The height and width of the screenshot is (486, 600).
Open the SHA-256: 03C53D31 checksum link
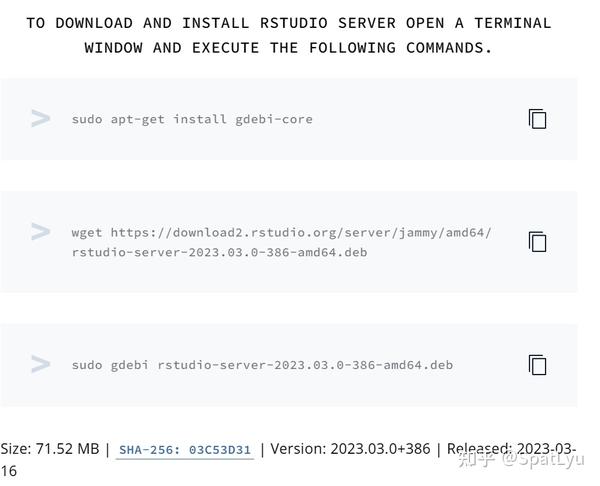pyautogui.click(x=185, y=450)
